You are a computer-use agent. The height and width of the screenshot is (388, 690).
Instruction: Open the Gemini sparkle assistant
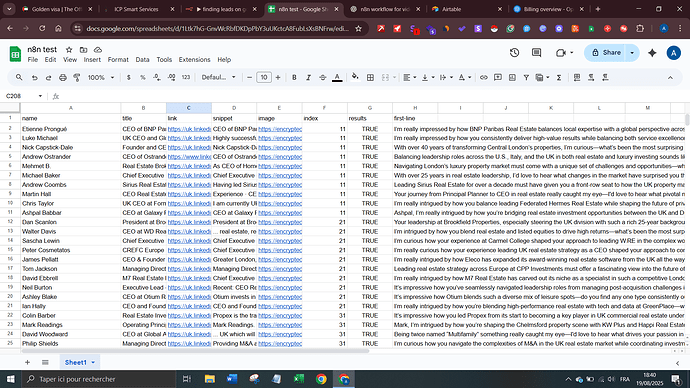[652, 53]
